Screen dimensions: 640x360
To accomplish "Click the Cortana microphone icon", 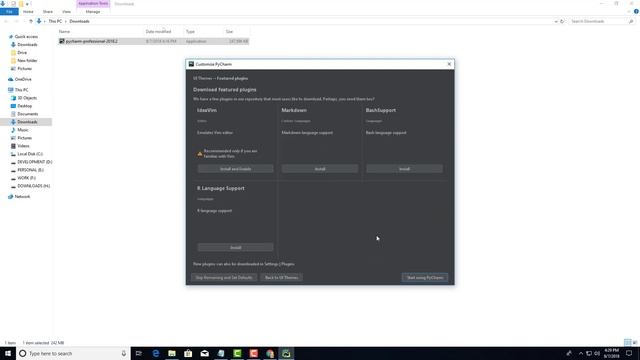I will 124,353.
